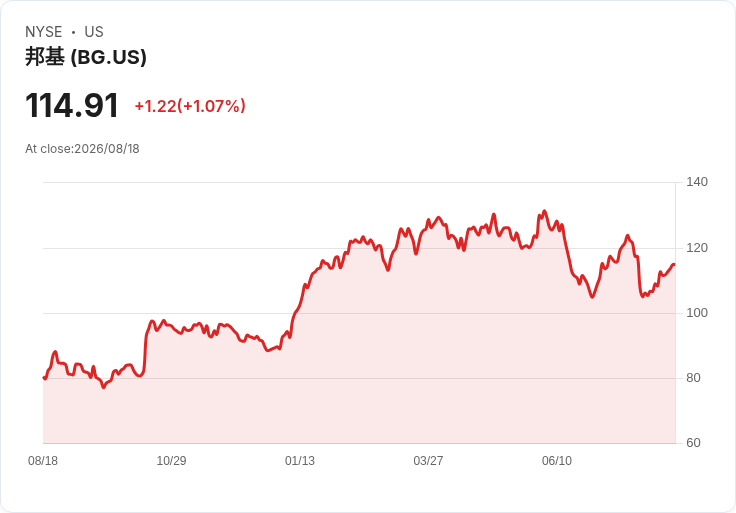Screen dimensions: 736x513
Task: Click the 140 price axis label
Action: [697, 182]
